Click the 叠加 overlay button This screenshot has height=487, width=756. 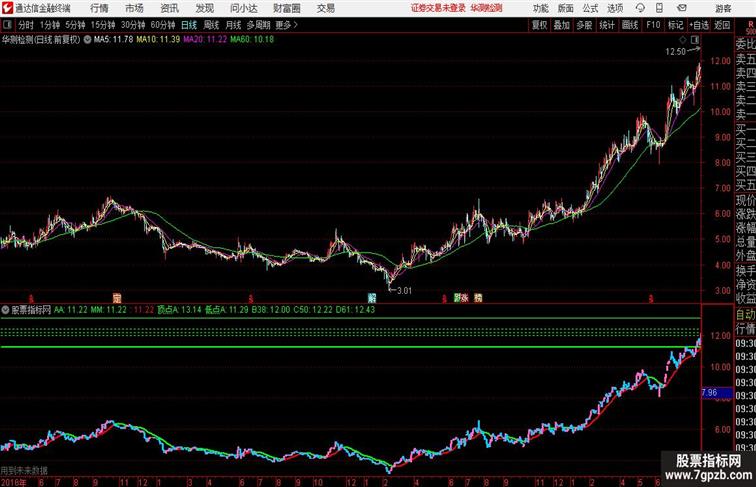tap(561, 25)
